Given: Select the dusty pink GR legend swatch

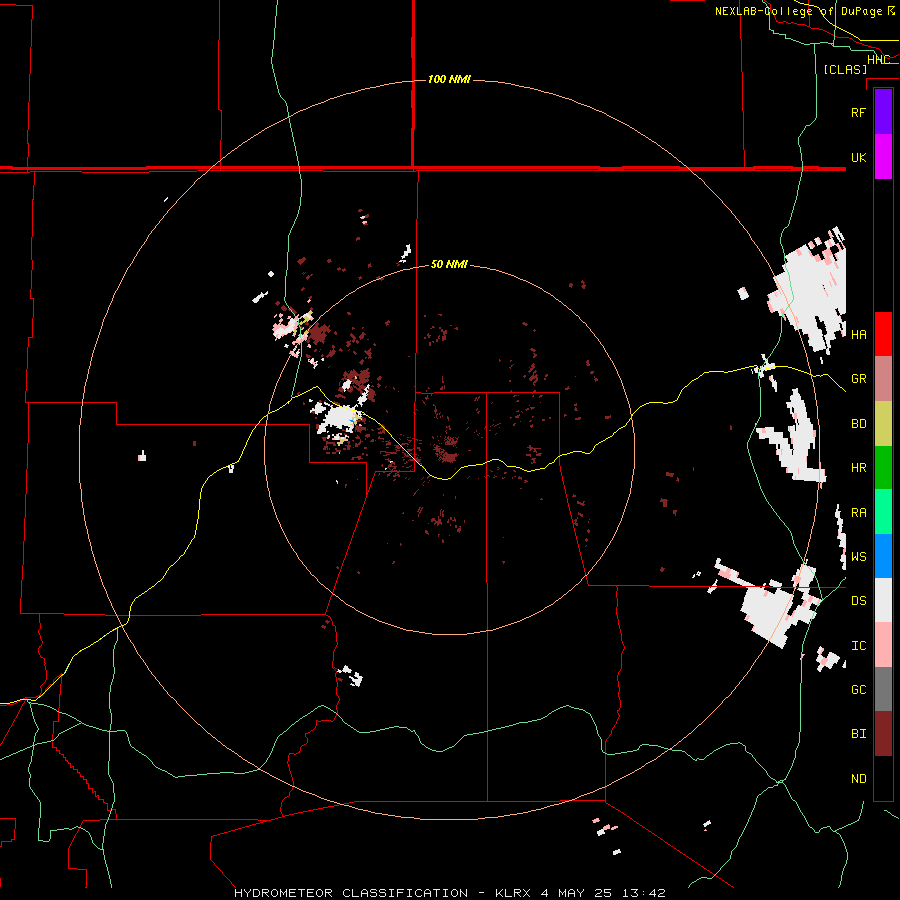Looking at the screenshot, I should pyautogui.click(x=883, y=379).
